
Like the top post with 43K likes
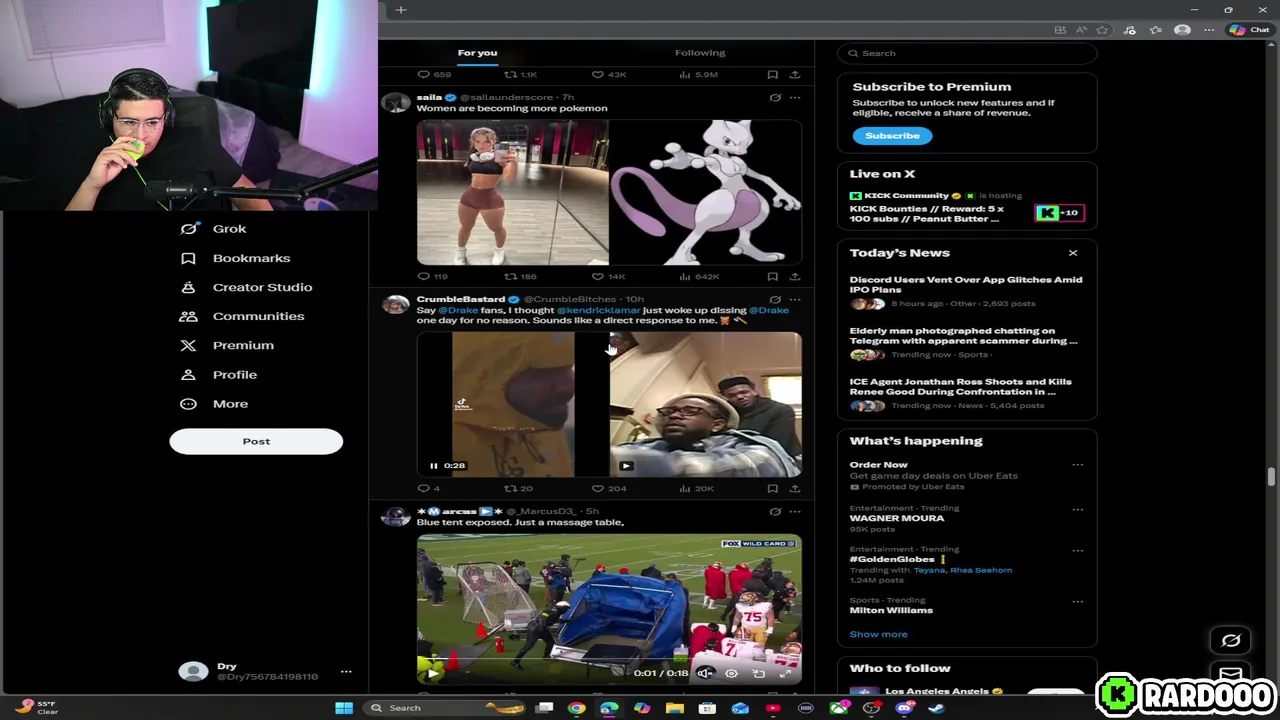[x=608, y=74]
